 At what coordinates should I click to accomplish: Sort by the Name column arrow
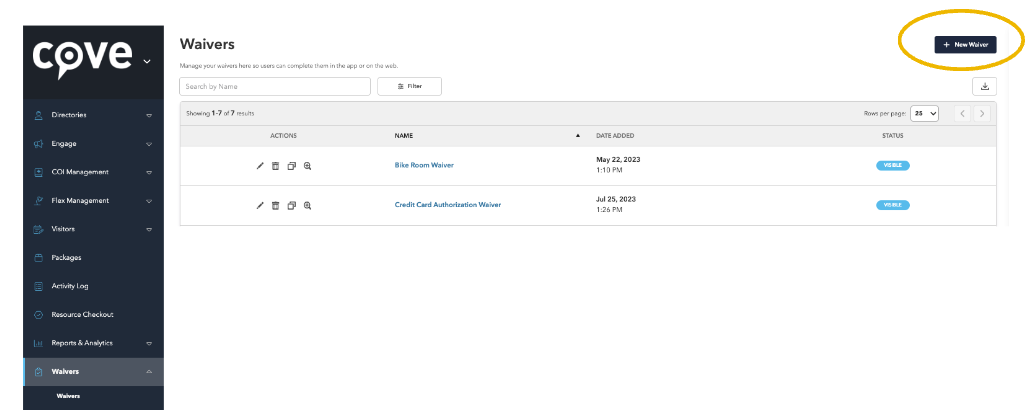point(578,136)
